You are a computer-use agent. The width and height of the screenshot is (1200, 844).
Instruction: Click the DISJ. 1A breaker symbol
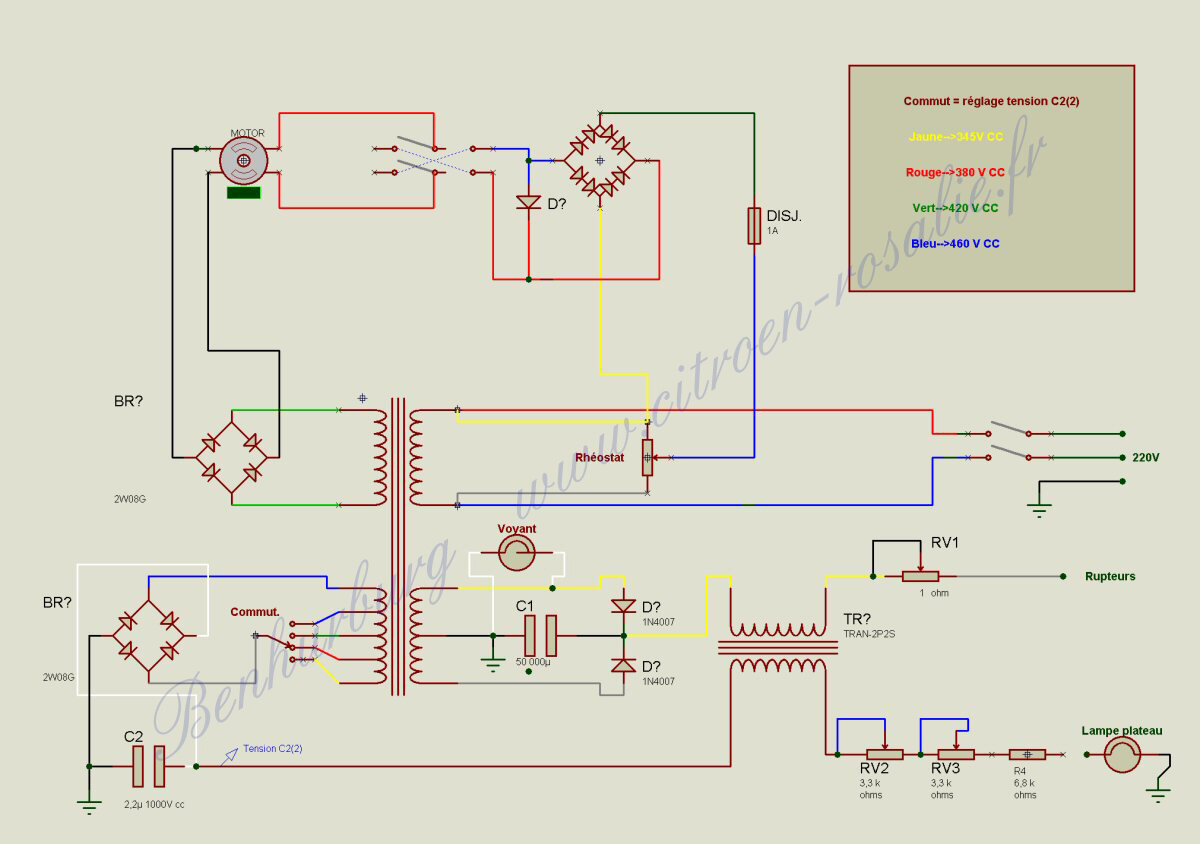point(755,226)
